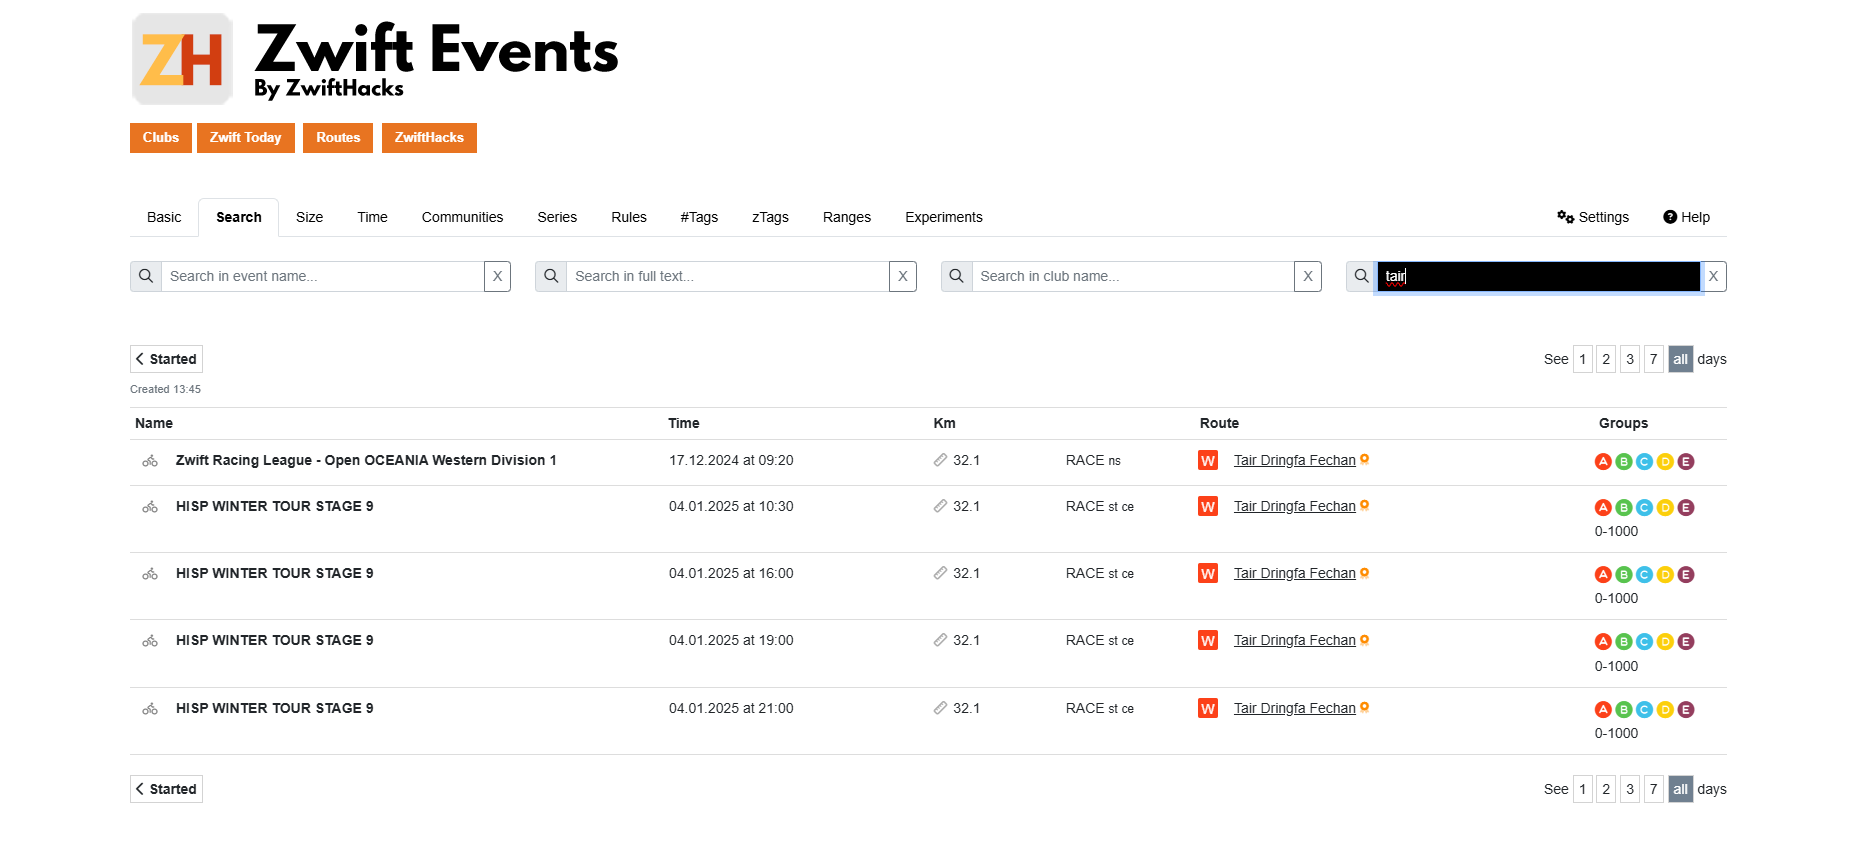1853x852 pixels.
Task: Click the red A group badge in Zwift Racing League row
Action: tap(1603, 462)
